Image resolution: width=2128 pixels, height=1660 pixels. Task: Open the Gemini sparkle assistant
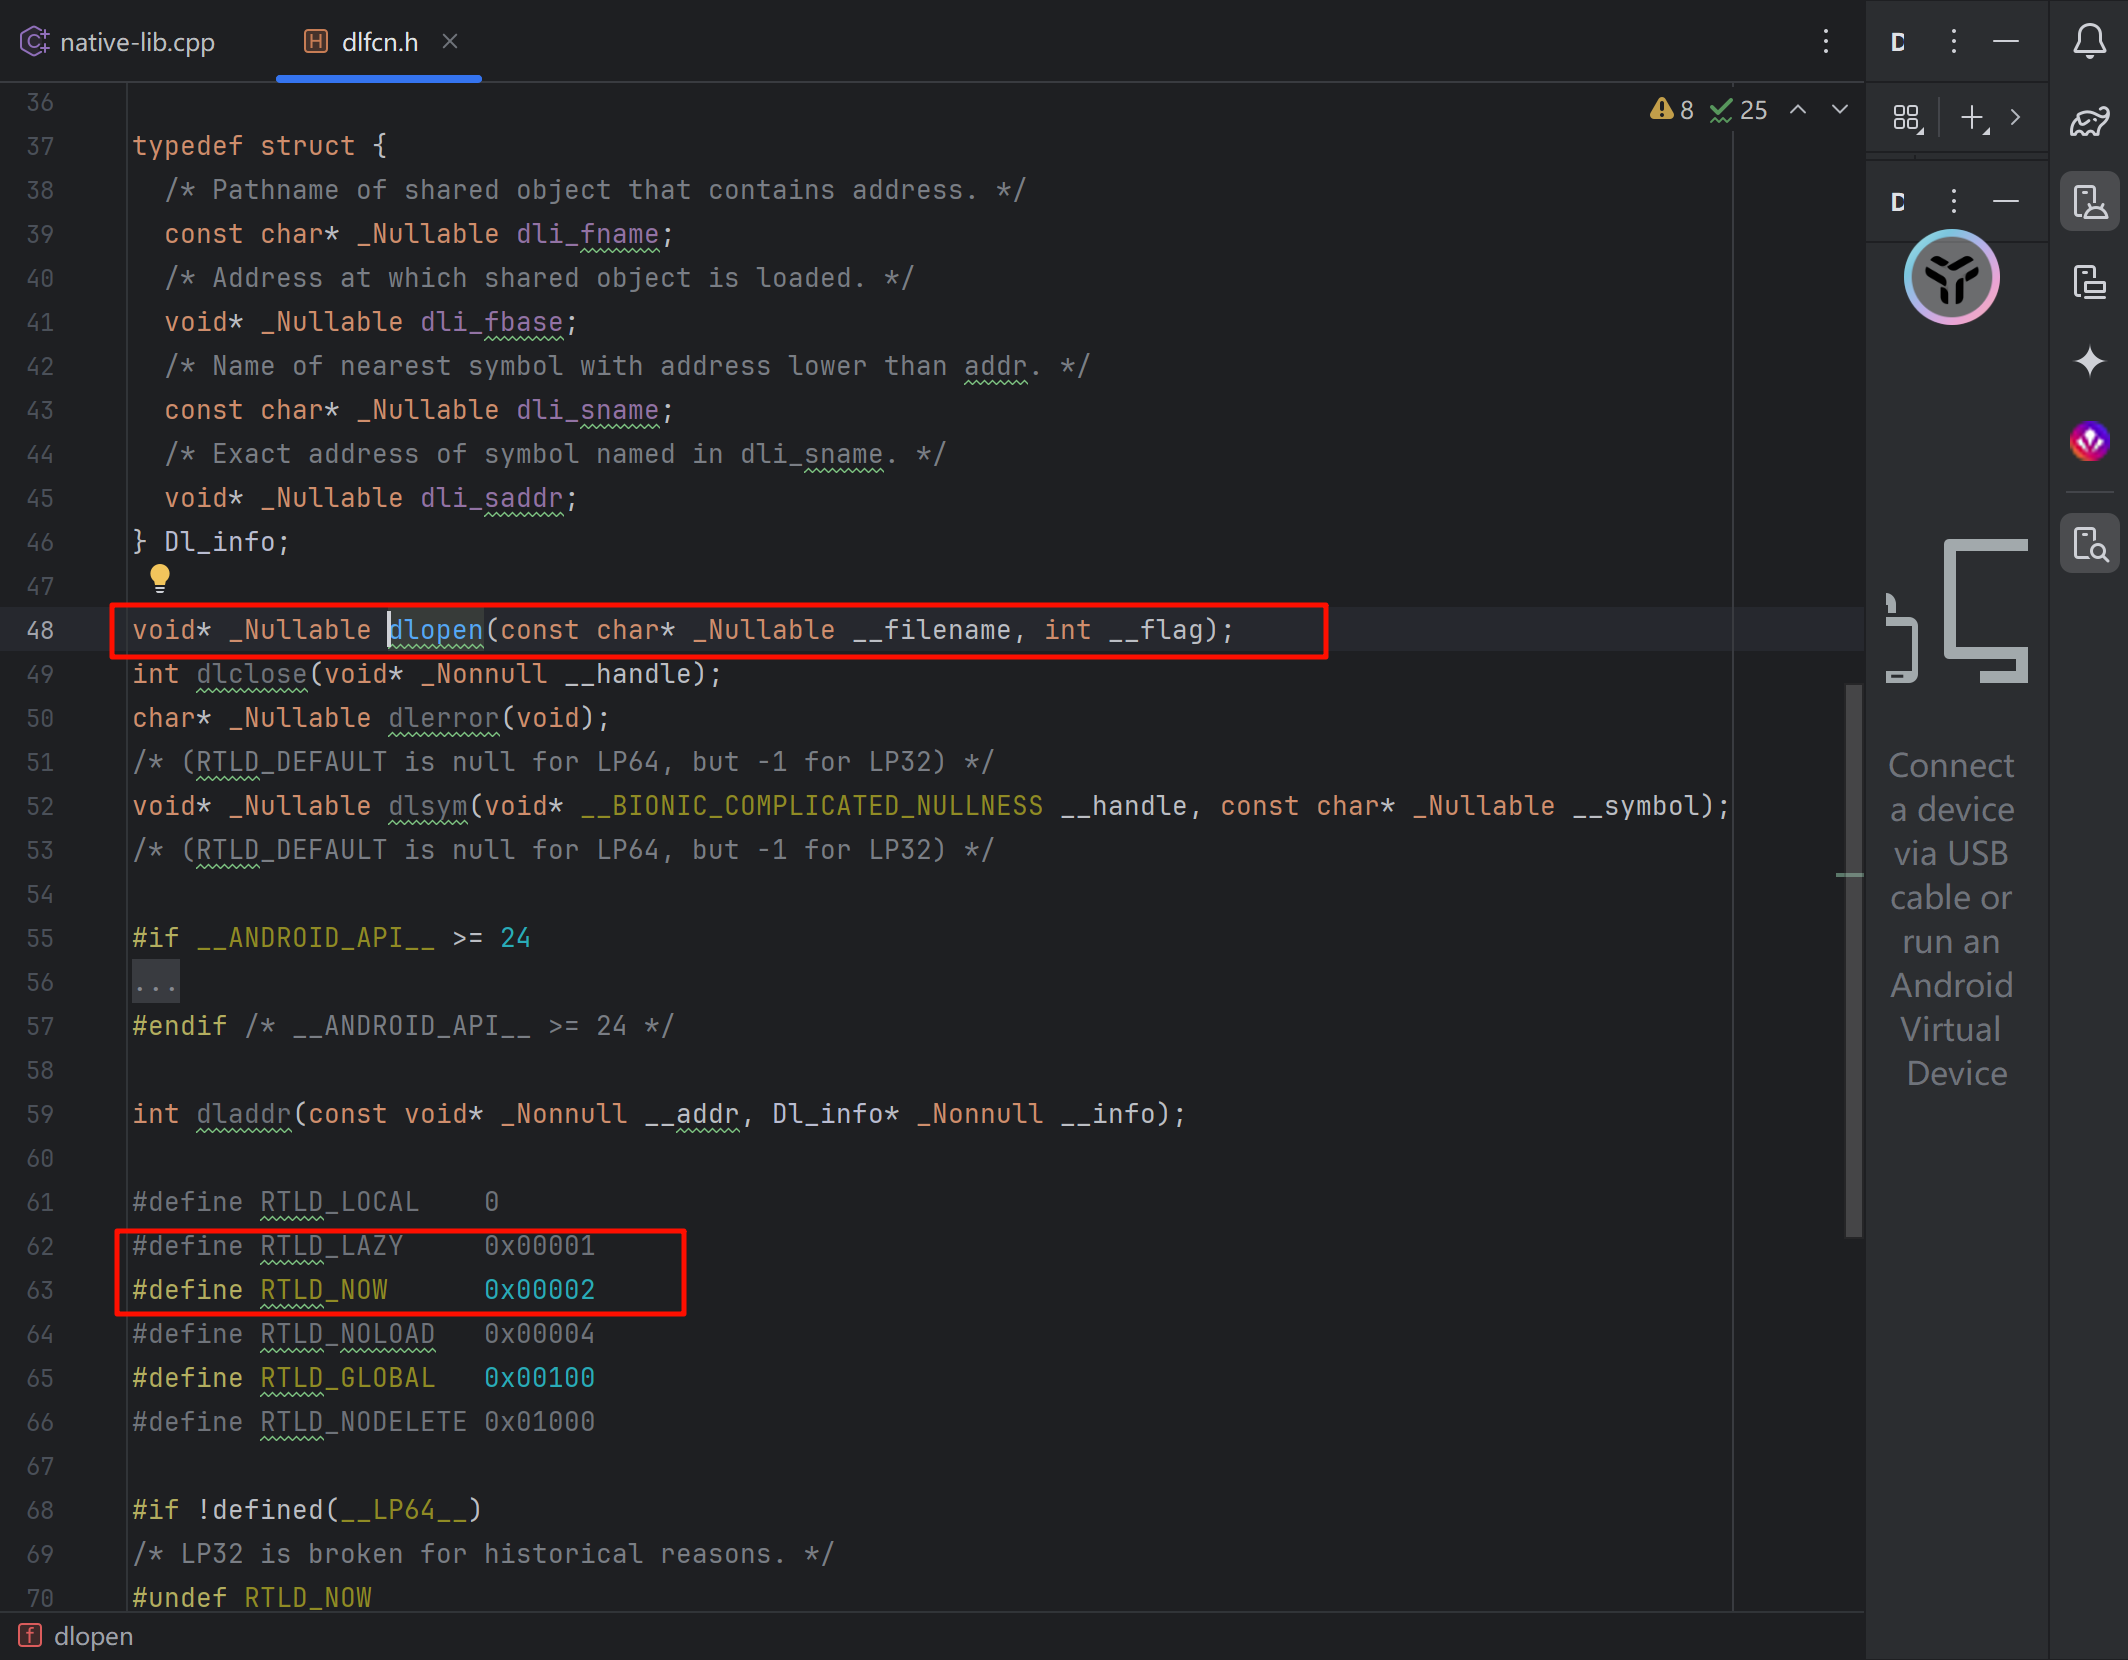[2089, 361]
